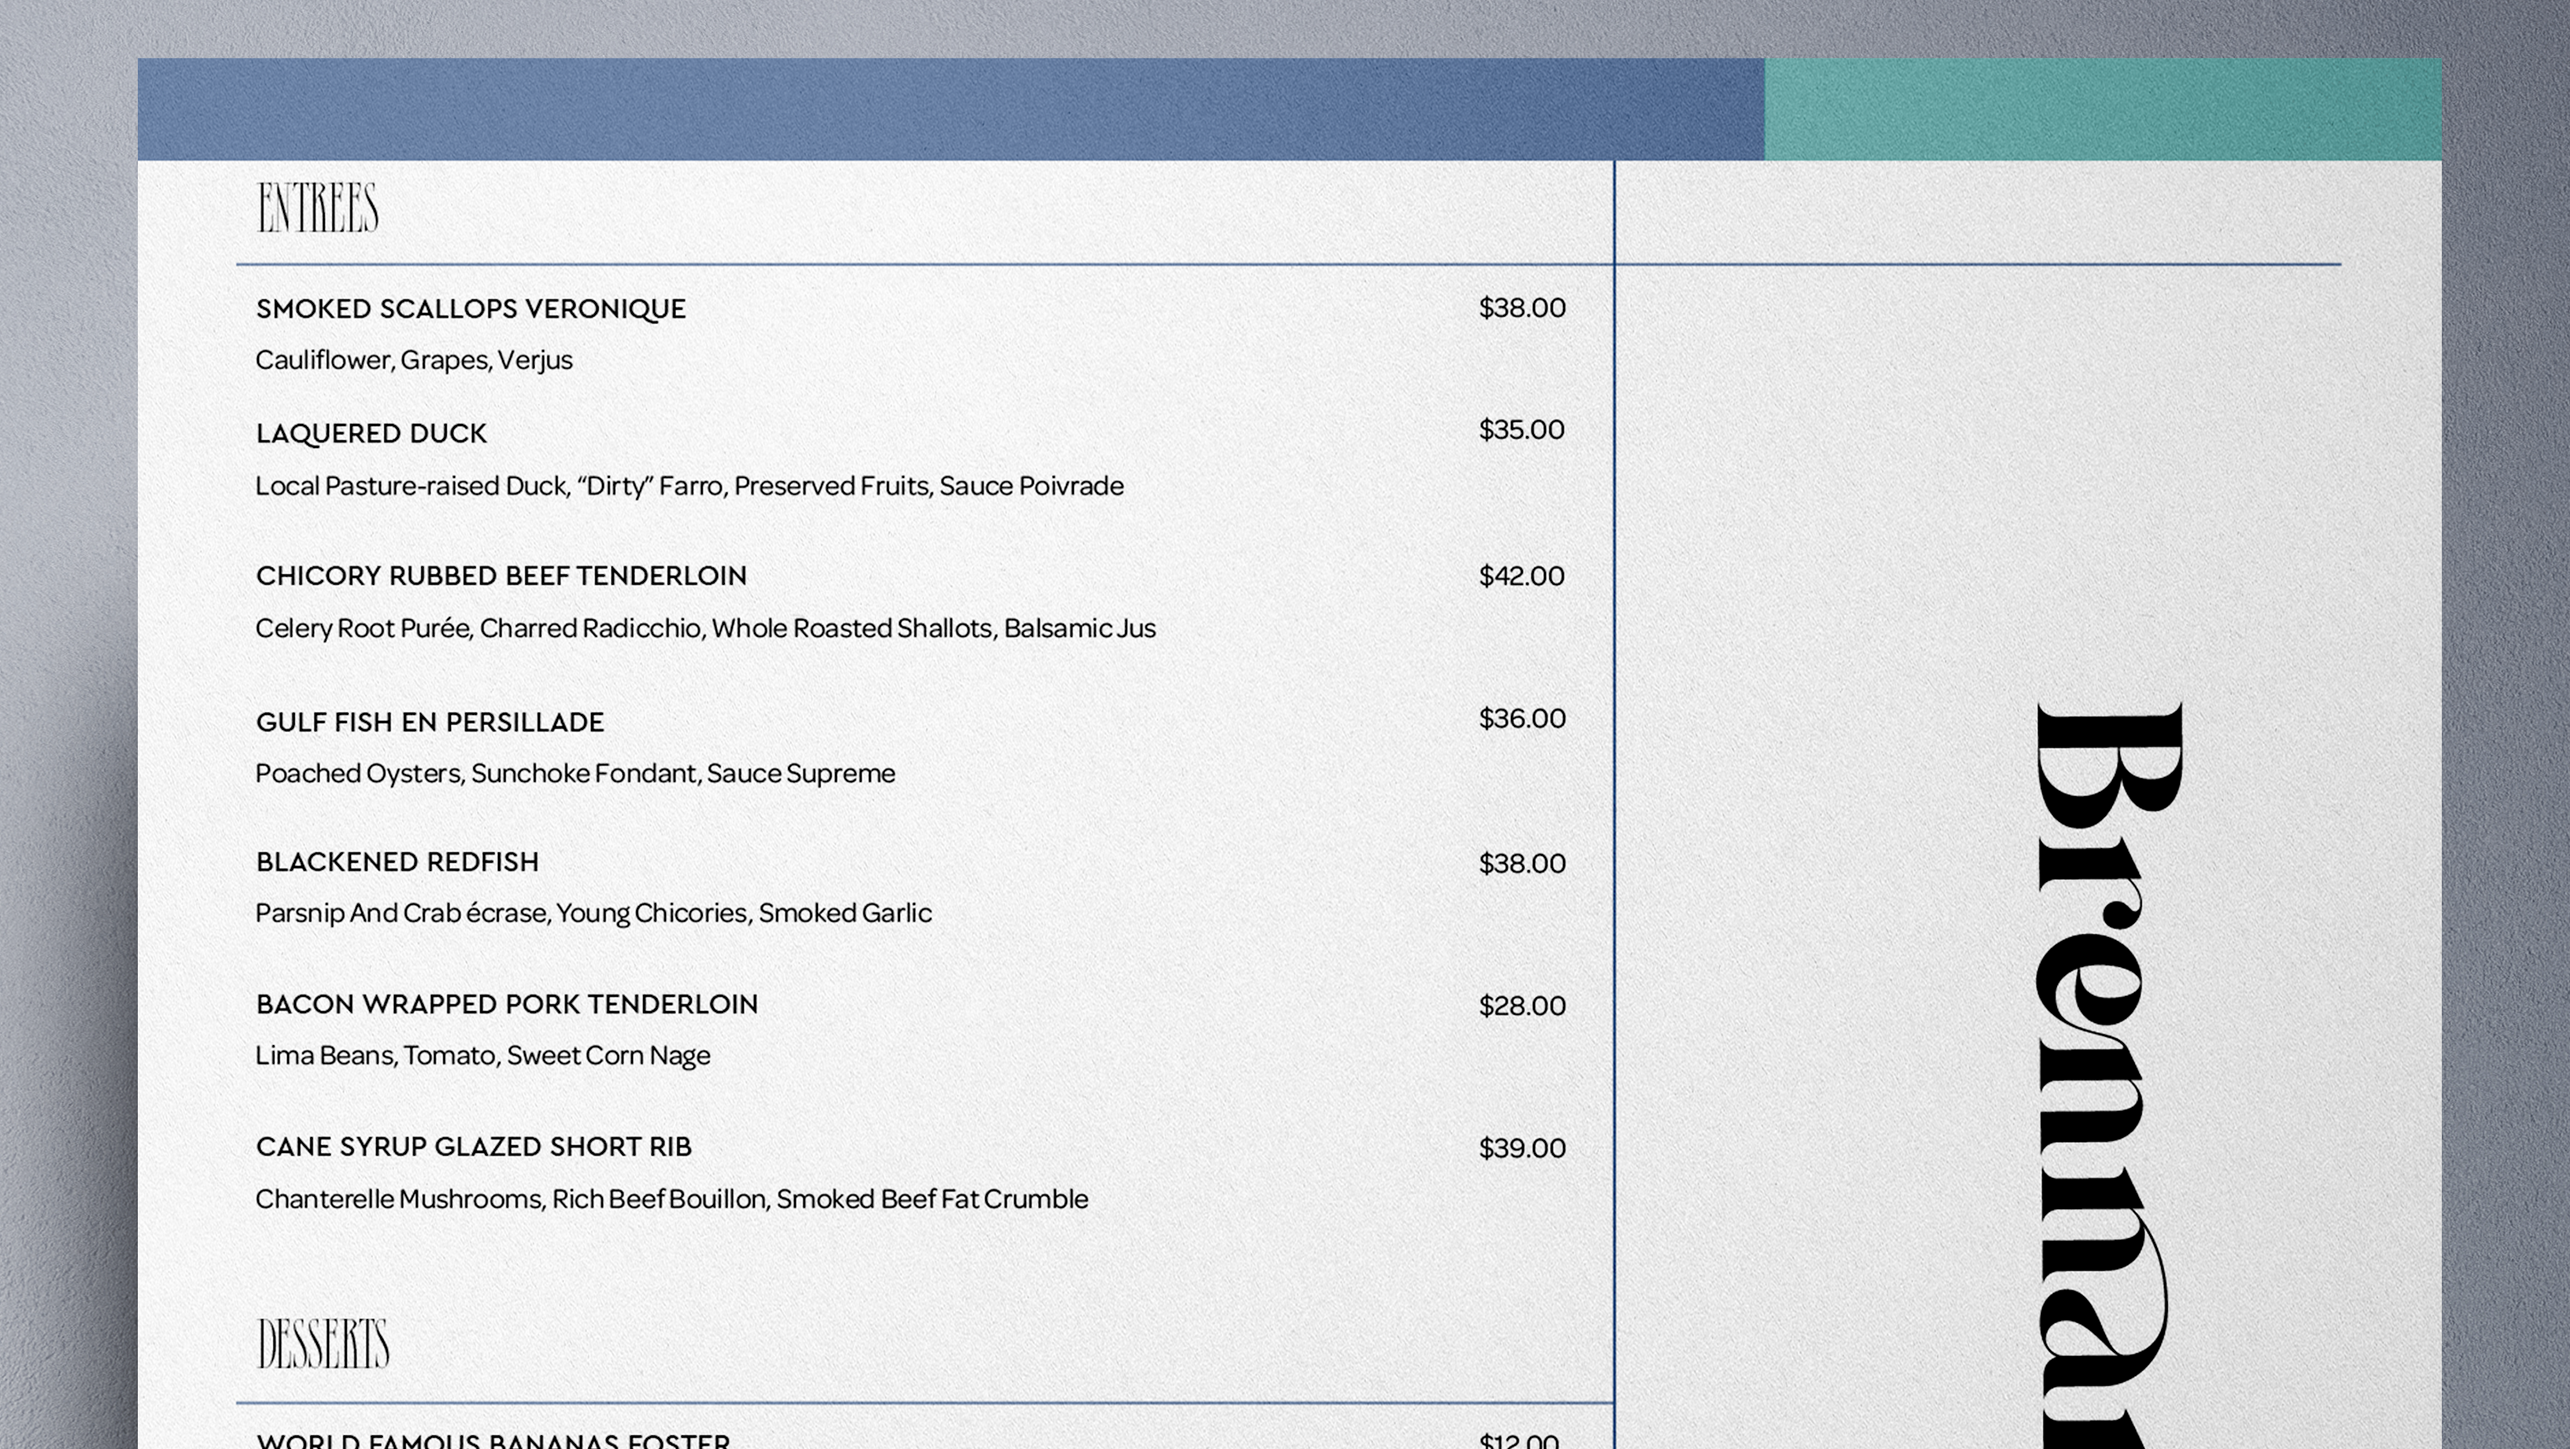Select the CANE SYRUP GLAZED SHORT RIB title

[474, 1147]
